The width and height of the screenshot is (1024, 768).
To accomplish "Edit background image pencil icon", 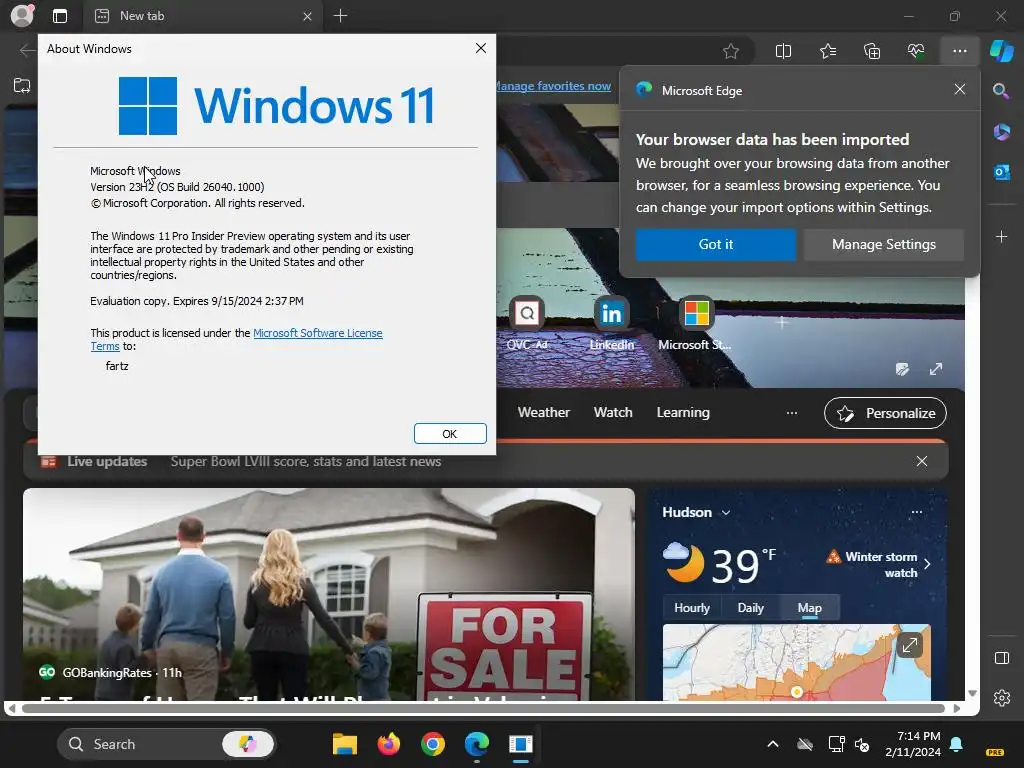I will [x=903, y=369].
